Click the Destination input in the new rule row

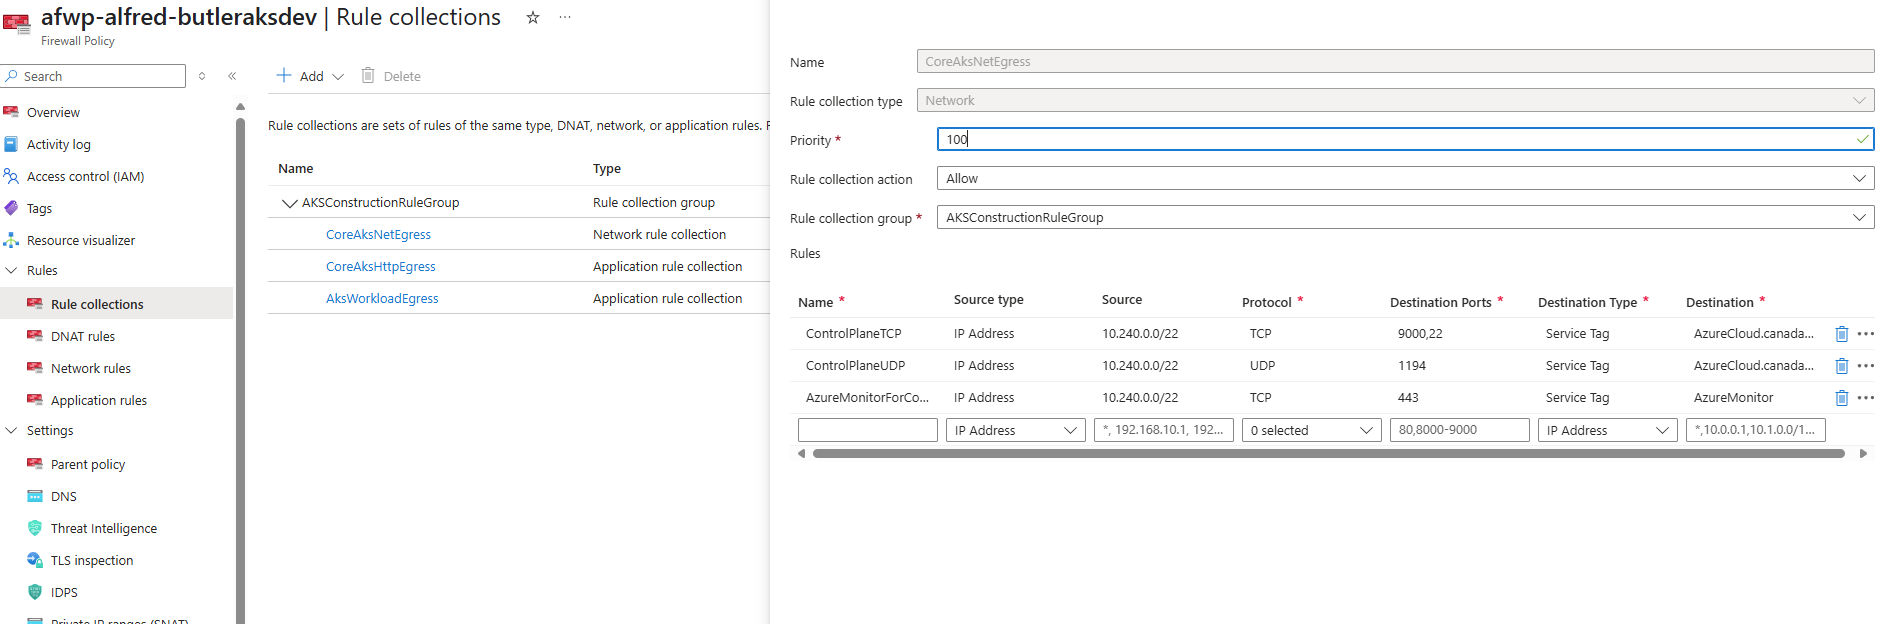[1756, 430]
